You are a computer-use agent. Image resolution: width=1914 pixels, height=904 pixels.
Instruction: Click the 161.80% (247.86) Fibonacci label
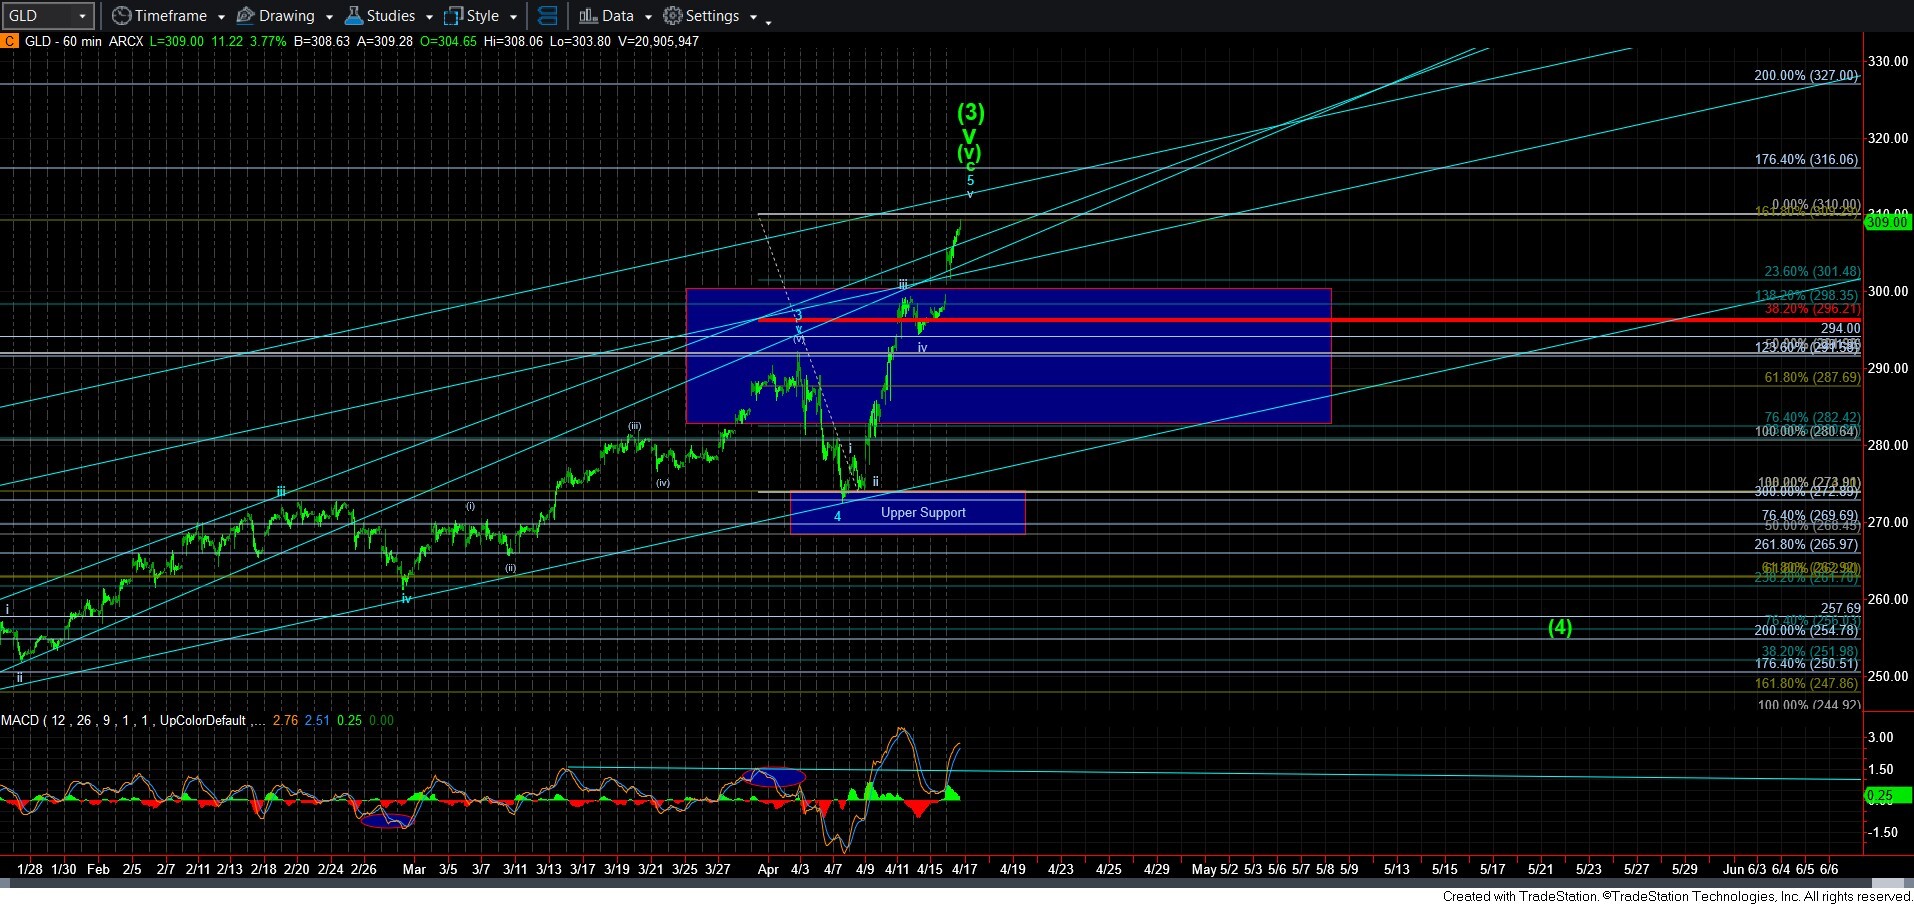tap(1806, 684)
